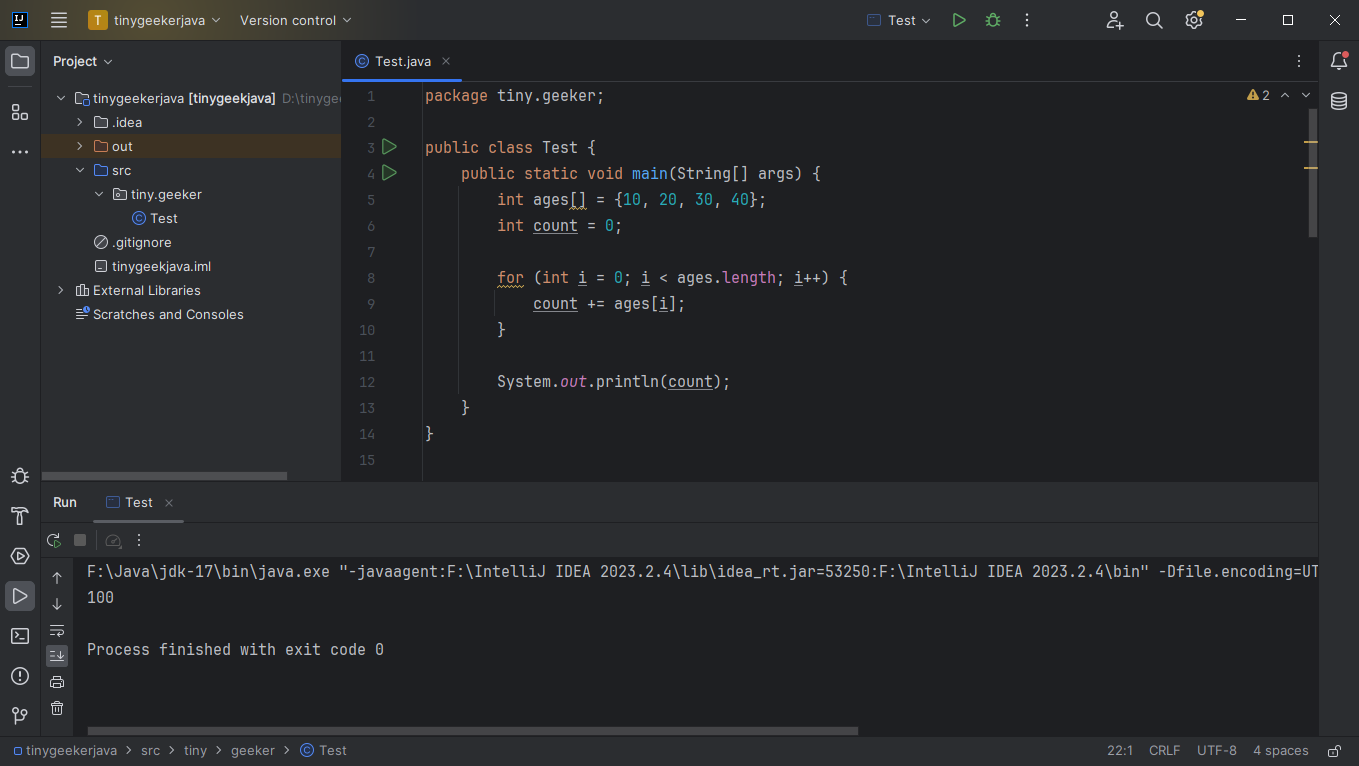The image size is (1359, 766).
Task: Select the .gitignore file
Action: tap(132, 242)
